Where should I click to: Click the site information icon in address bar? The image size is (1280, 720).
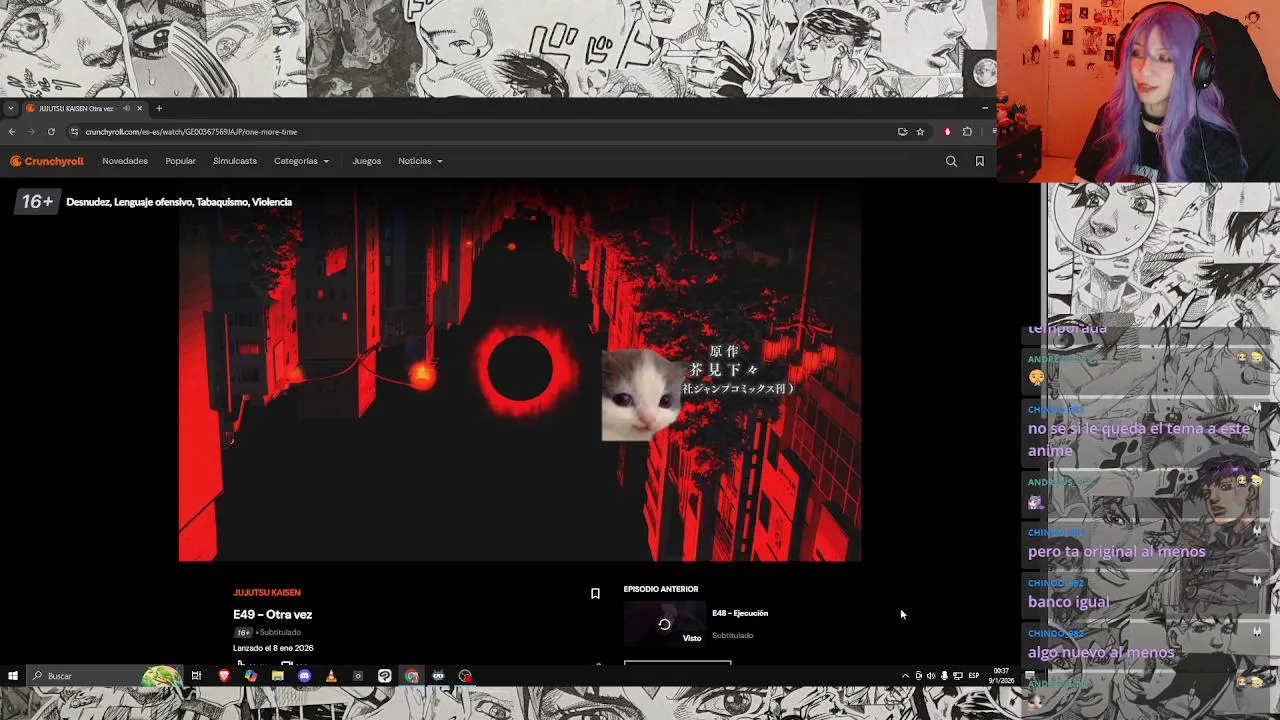pyautogui.click(x=74, y=132)
